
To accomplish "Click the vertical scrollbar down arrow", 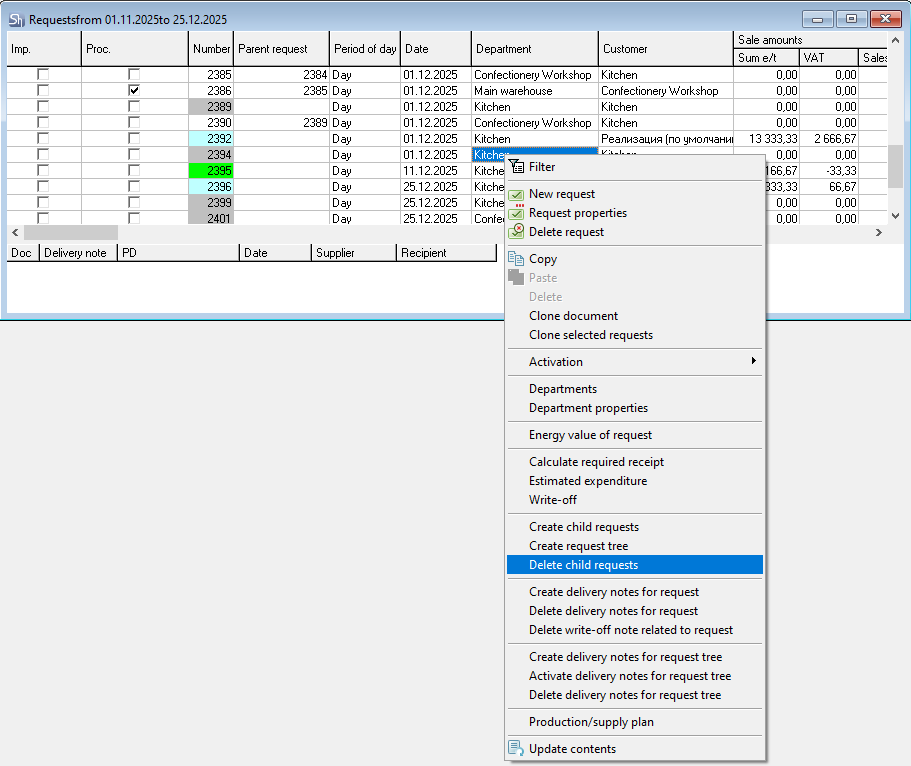I will [896, 215].
